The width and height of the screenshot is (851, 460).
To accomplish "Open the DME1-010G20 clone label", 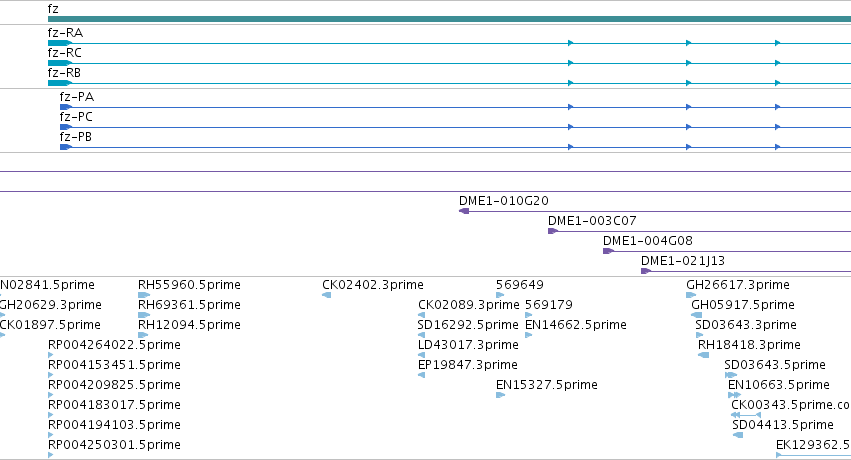I will [x=504, y=201].
